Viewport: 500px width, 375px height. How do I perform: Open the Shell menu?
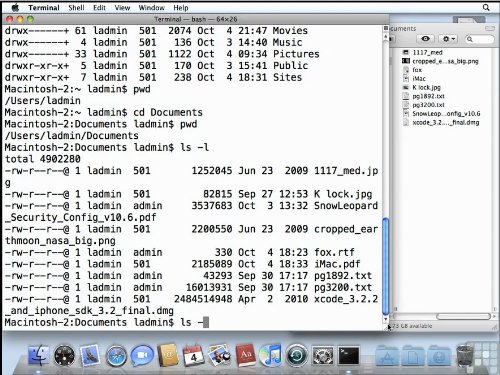(76, 8)
